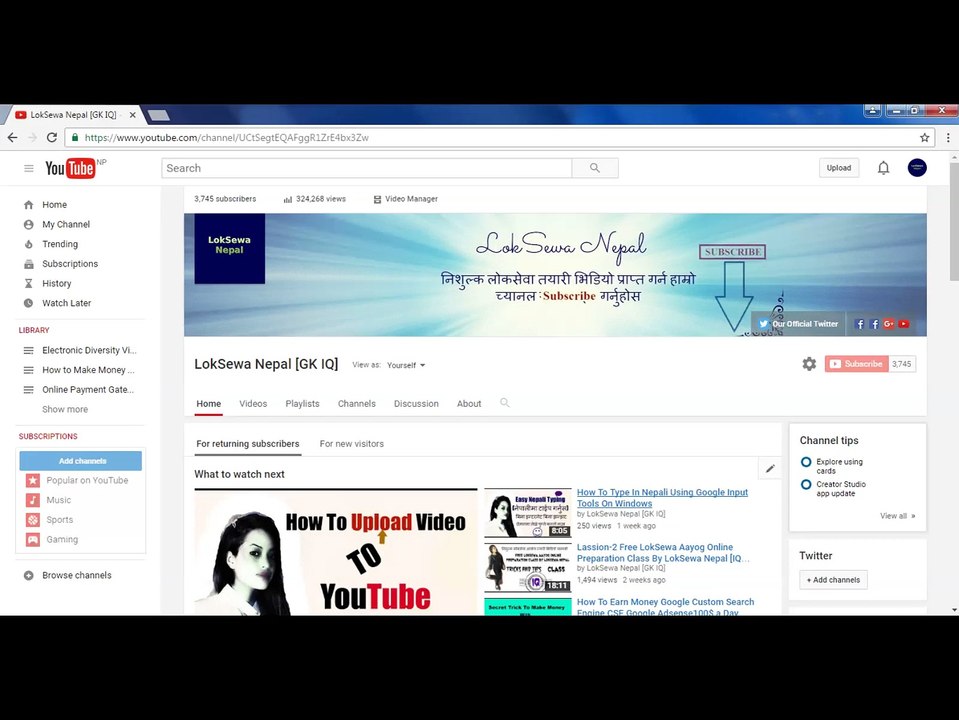Play the How To Upload Video thumbnail
This screenshot has height=720, width=959.
(x=336, y=553)
